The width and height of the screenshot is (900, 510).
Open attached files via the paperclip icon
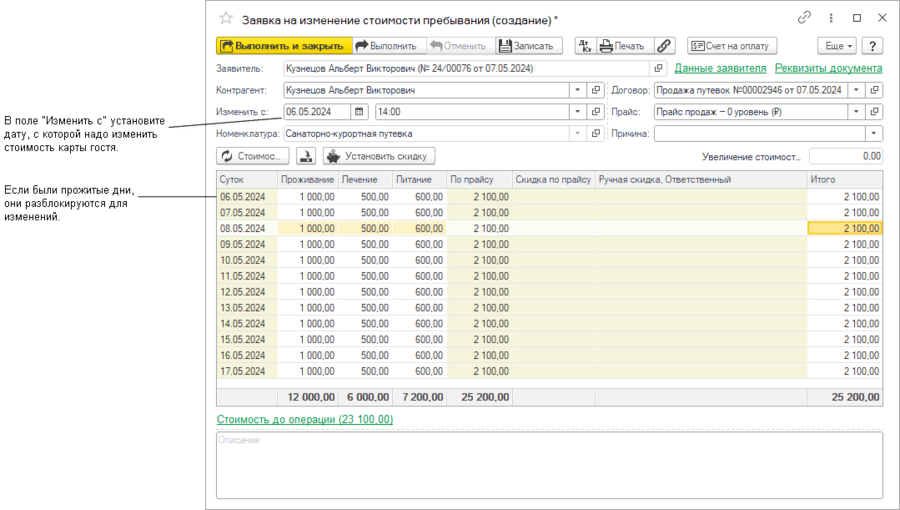tap(665, 46)
